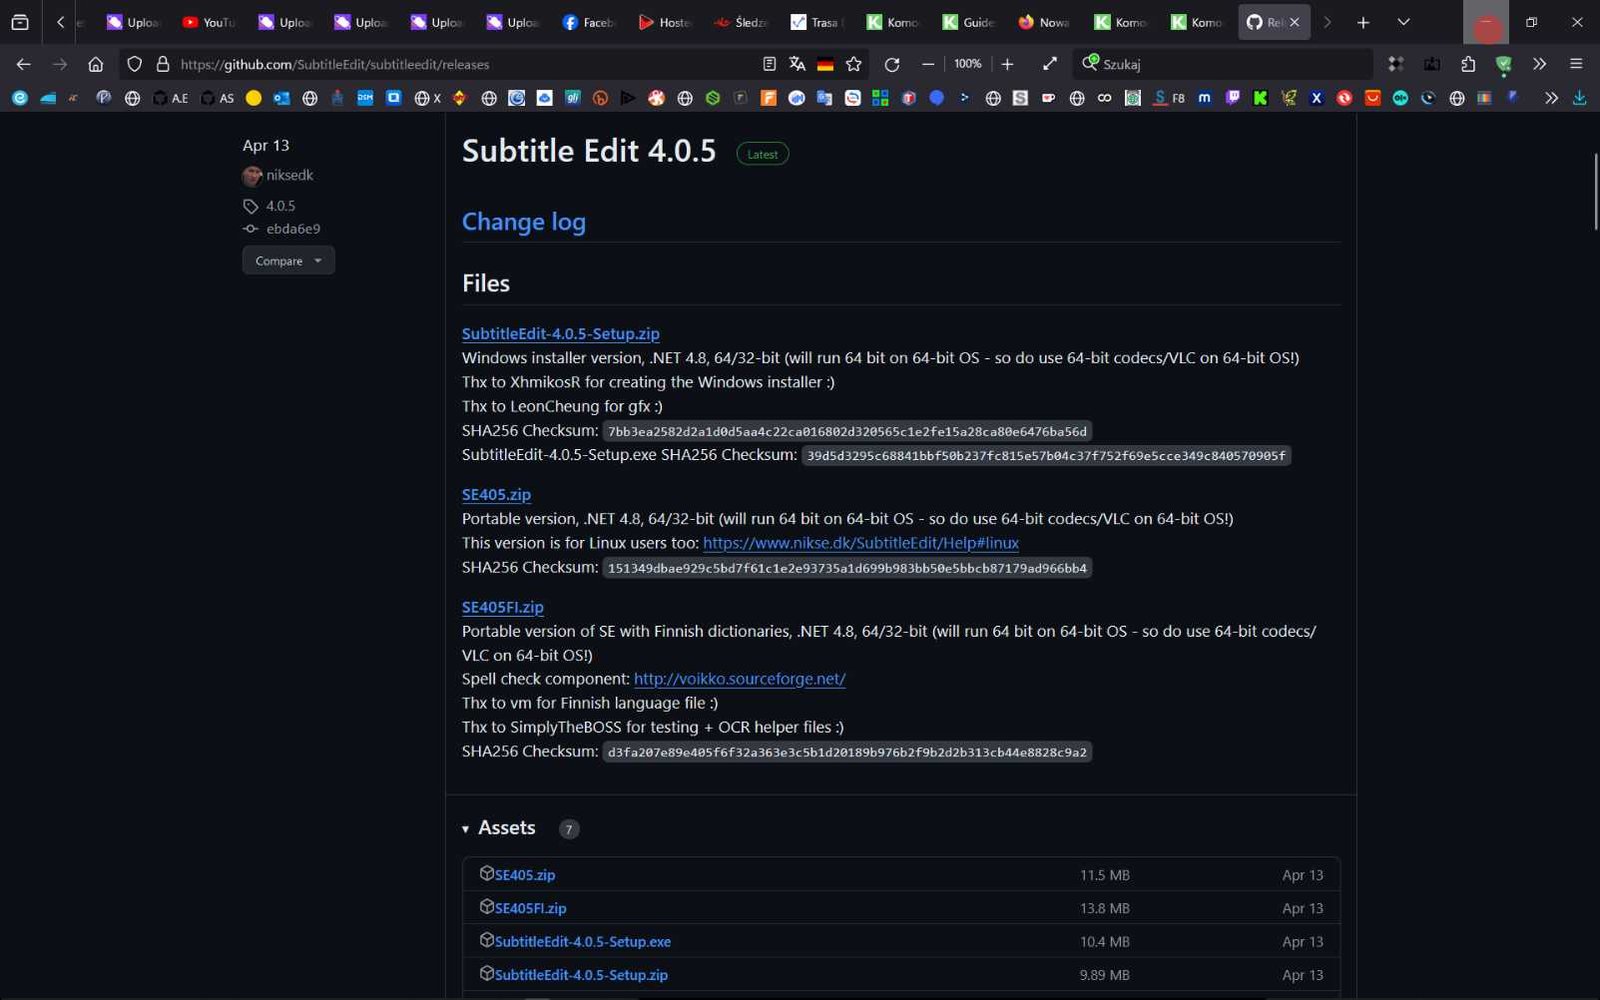Open downloads arrow icon in bookmarks bar
The height and width of the screenshot is (1000, 1600).
click(x=1579, y=98)
